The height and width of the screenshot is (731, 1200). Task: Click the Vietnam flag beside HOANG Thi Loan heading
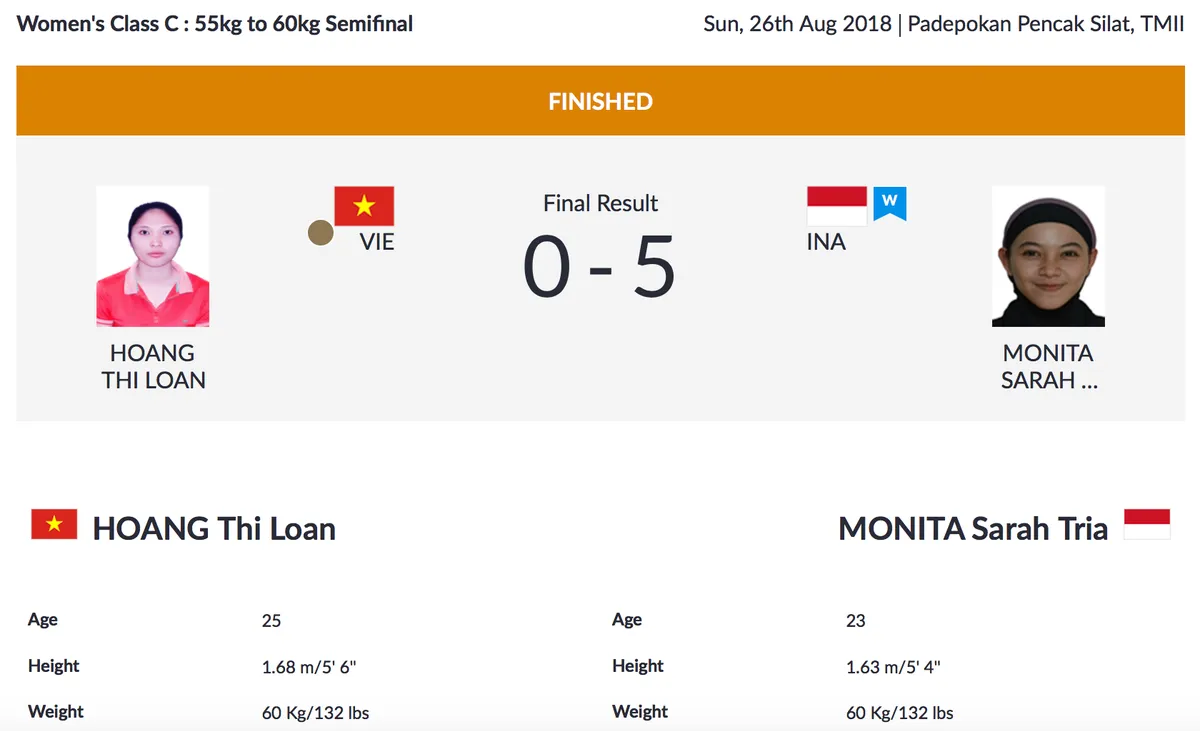point(54,524)
